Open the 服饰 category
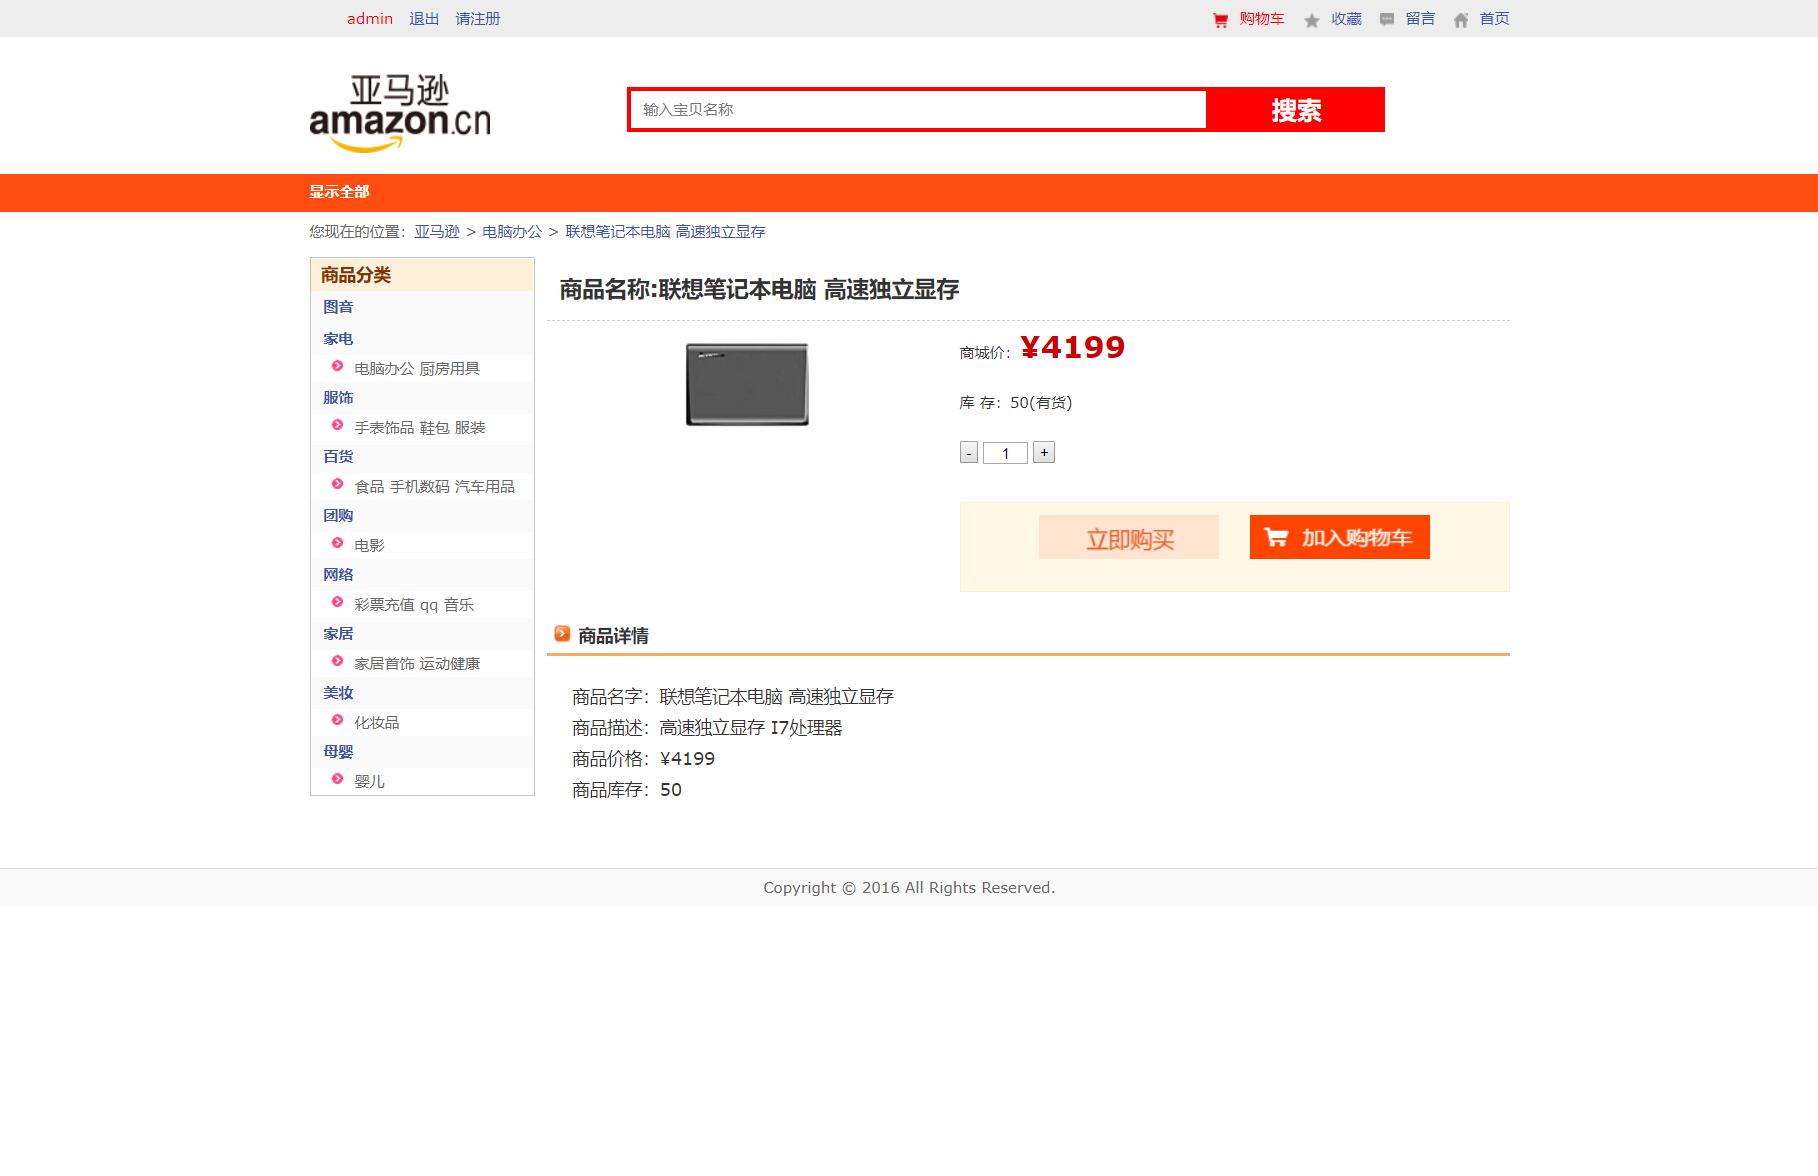 click(x=338, y=398)
